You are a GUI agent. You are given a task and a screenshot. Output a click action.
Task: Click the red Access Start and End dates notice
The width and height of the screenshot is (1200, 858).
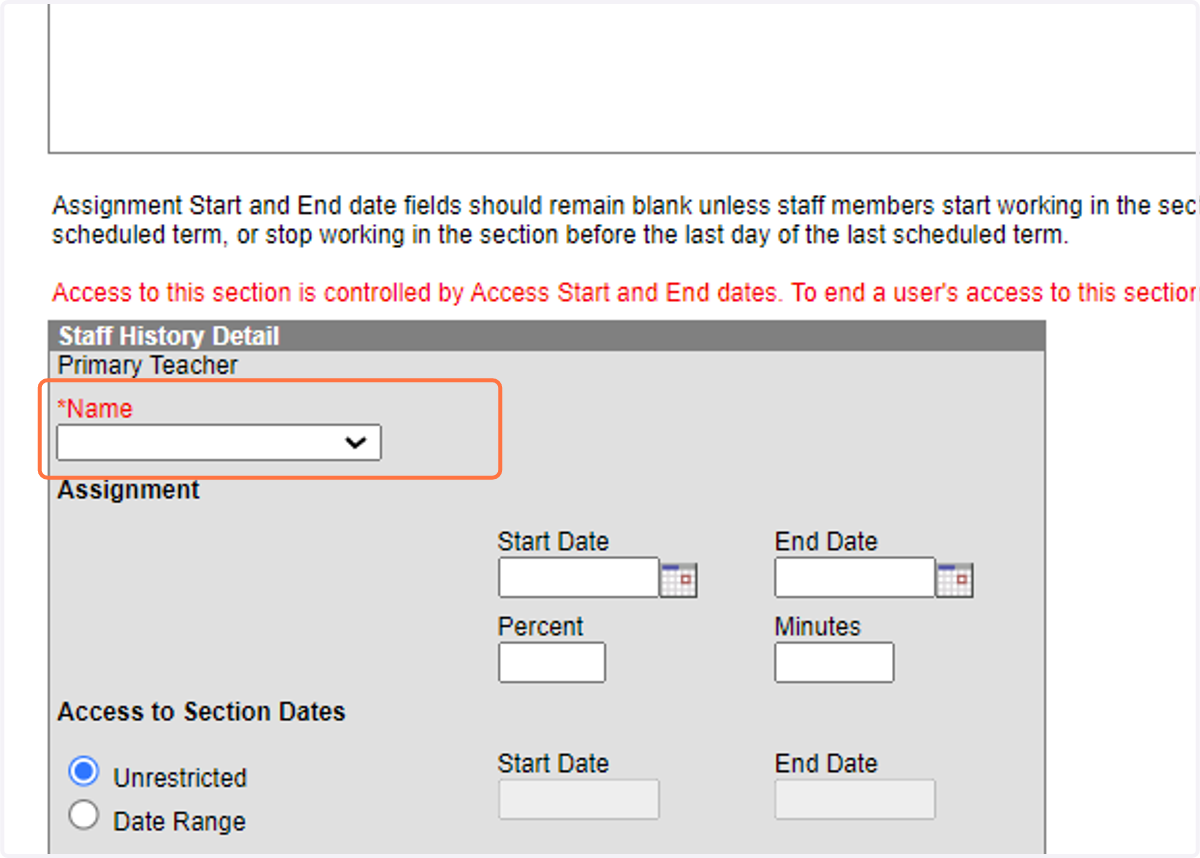pos(625,293)
